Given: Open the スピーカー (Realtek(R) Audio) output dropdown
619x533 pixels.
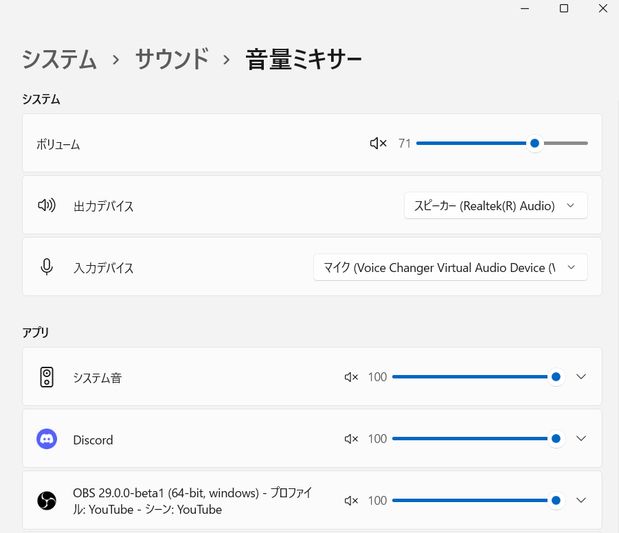Looking at the screenshot, I should [495, 206].
